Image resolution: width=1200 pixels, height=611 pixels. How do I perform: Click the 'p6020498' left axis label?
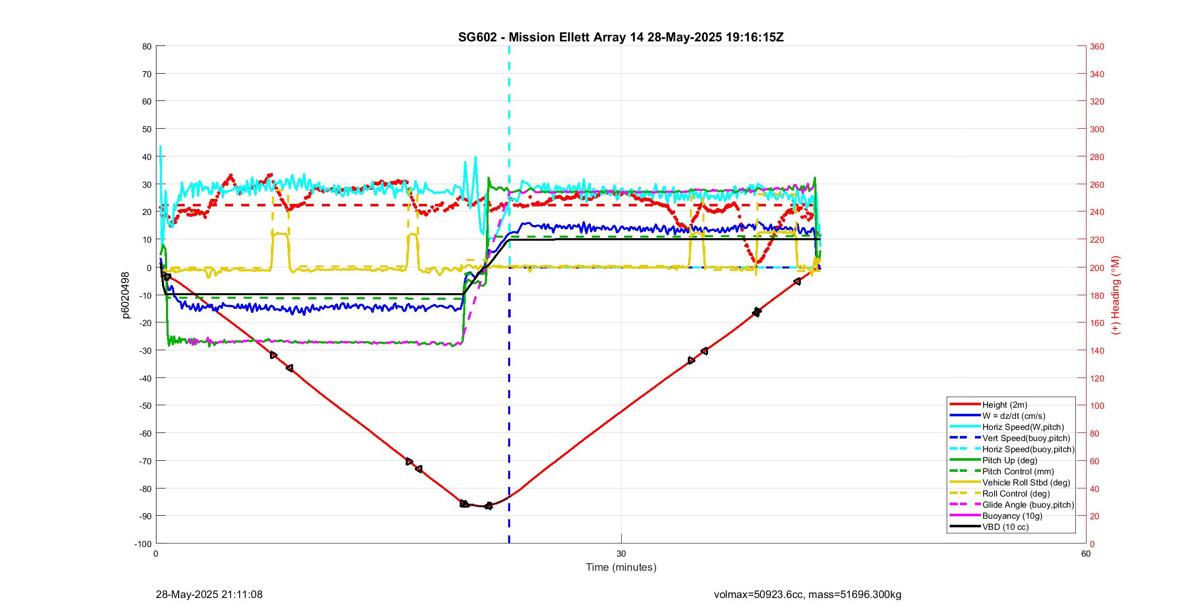128,294
